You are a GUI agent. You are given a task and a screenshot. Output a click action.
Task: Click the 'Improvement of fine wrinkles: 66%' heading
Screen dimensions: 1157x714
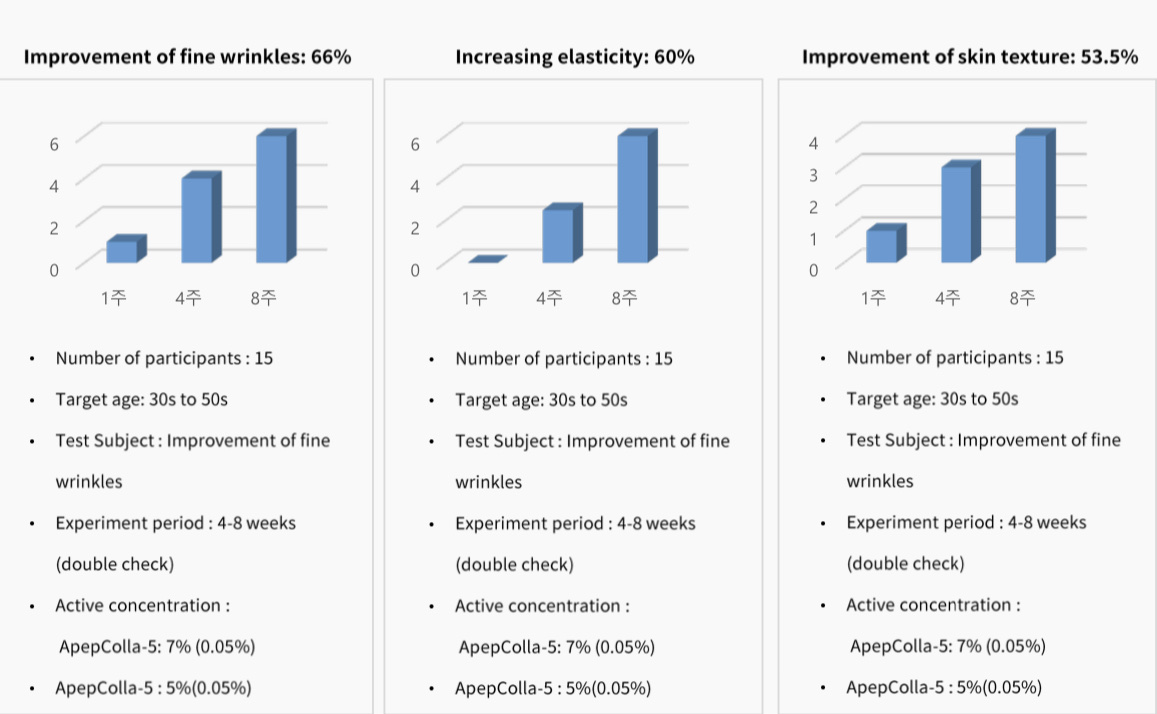coord(187,57)
